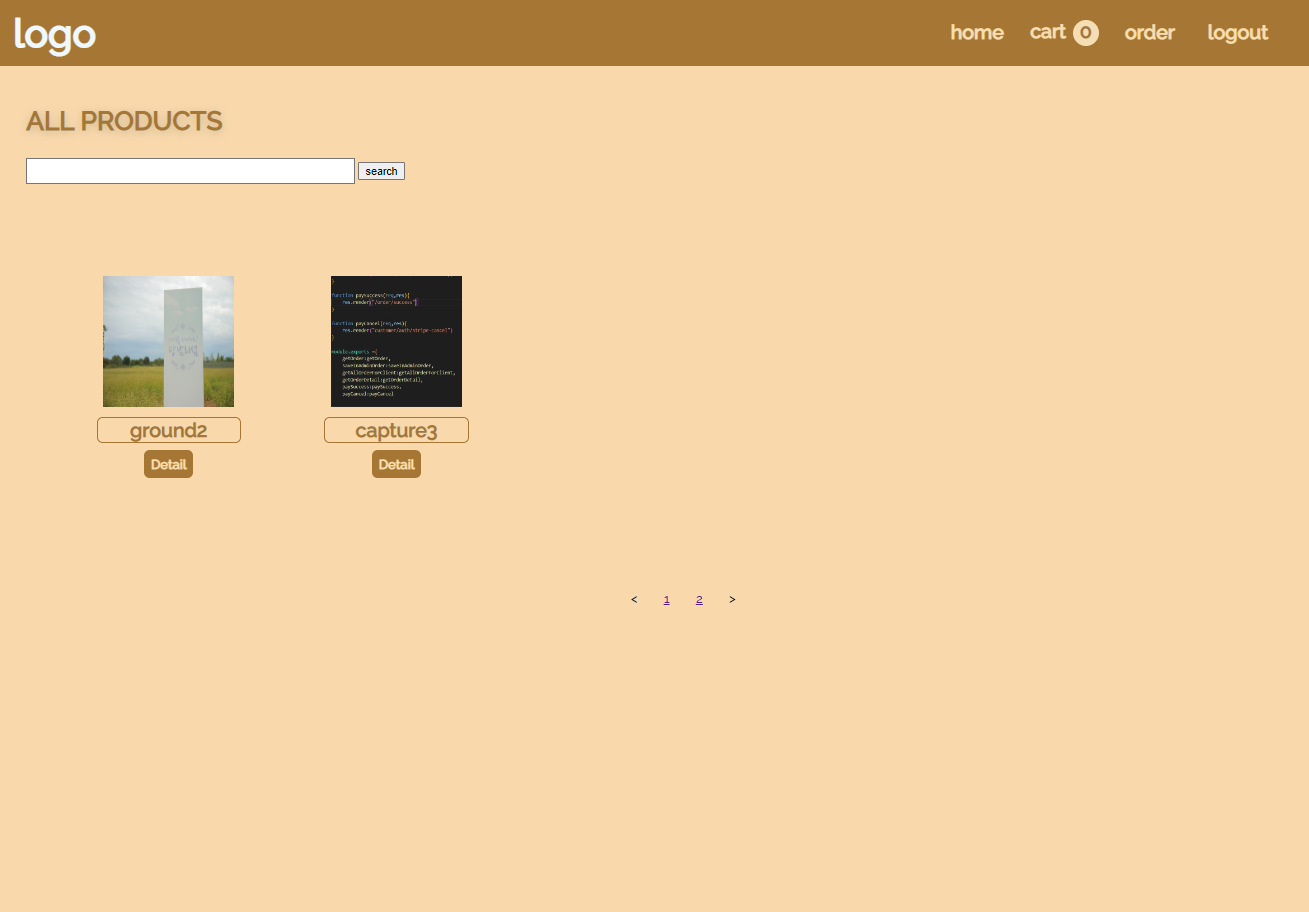This screenshot has width=1309, height=912.
Task: Select the ground2 product name
Action: [x=169, y=430]
